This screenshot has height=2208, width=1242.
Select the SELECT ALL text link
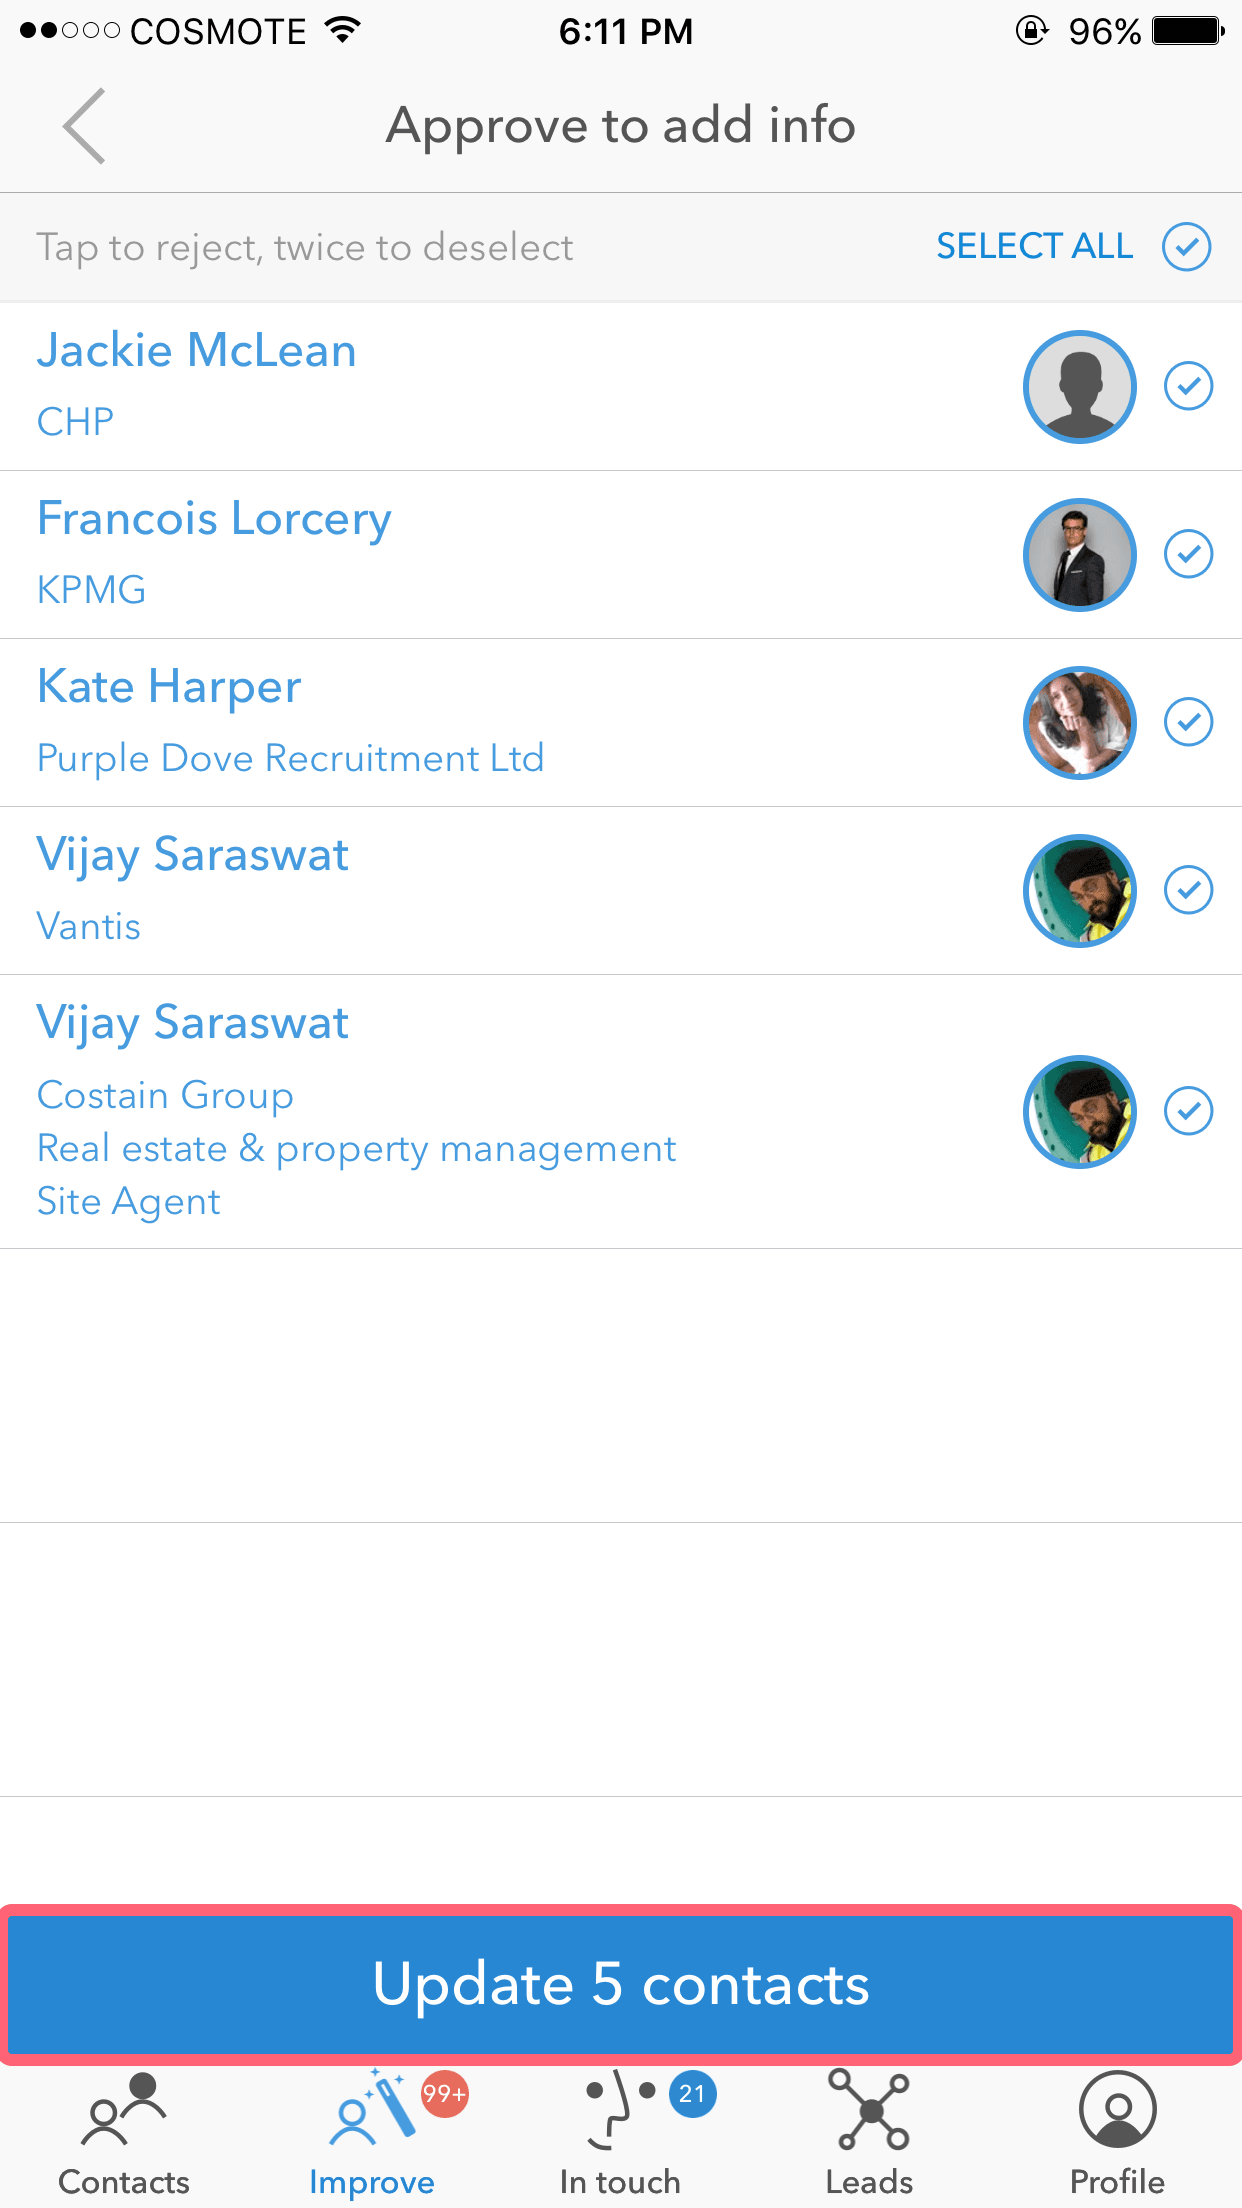1033,246
